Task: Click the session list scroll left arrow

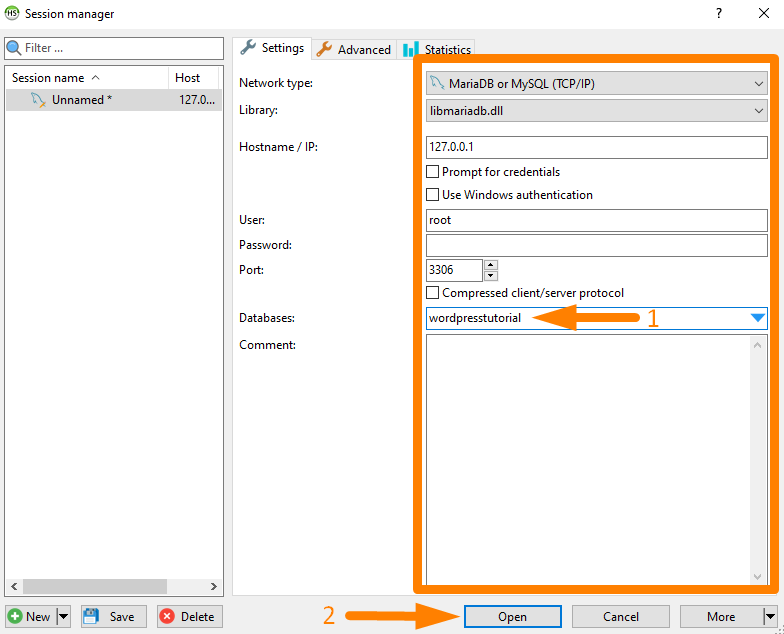Action: (14, 586)
